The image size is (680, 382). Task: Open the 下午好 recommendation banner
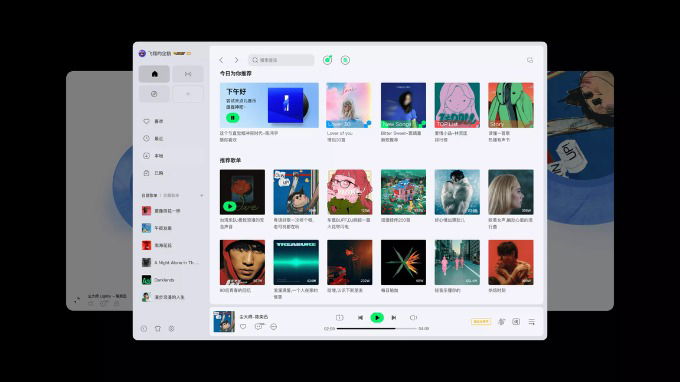click(269, 105)
